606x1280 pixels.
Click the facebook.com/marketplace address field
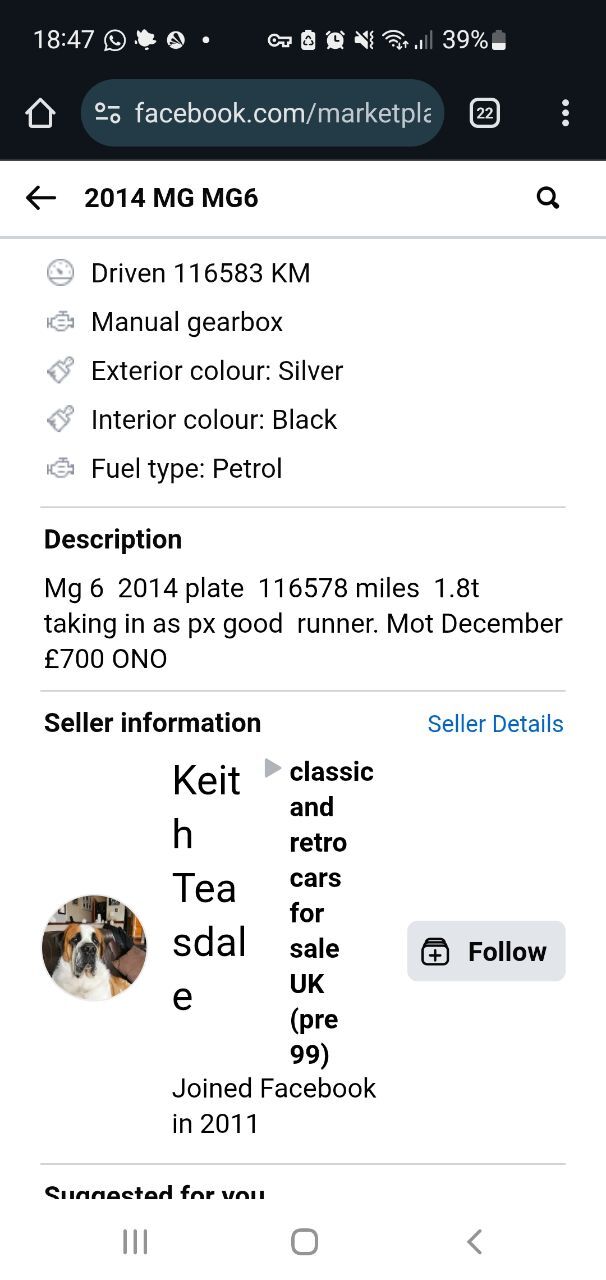click(x=283, y=114)
